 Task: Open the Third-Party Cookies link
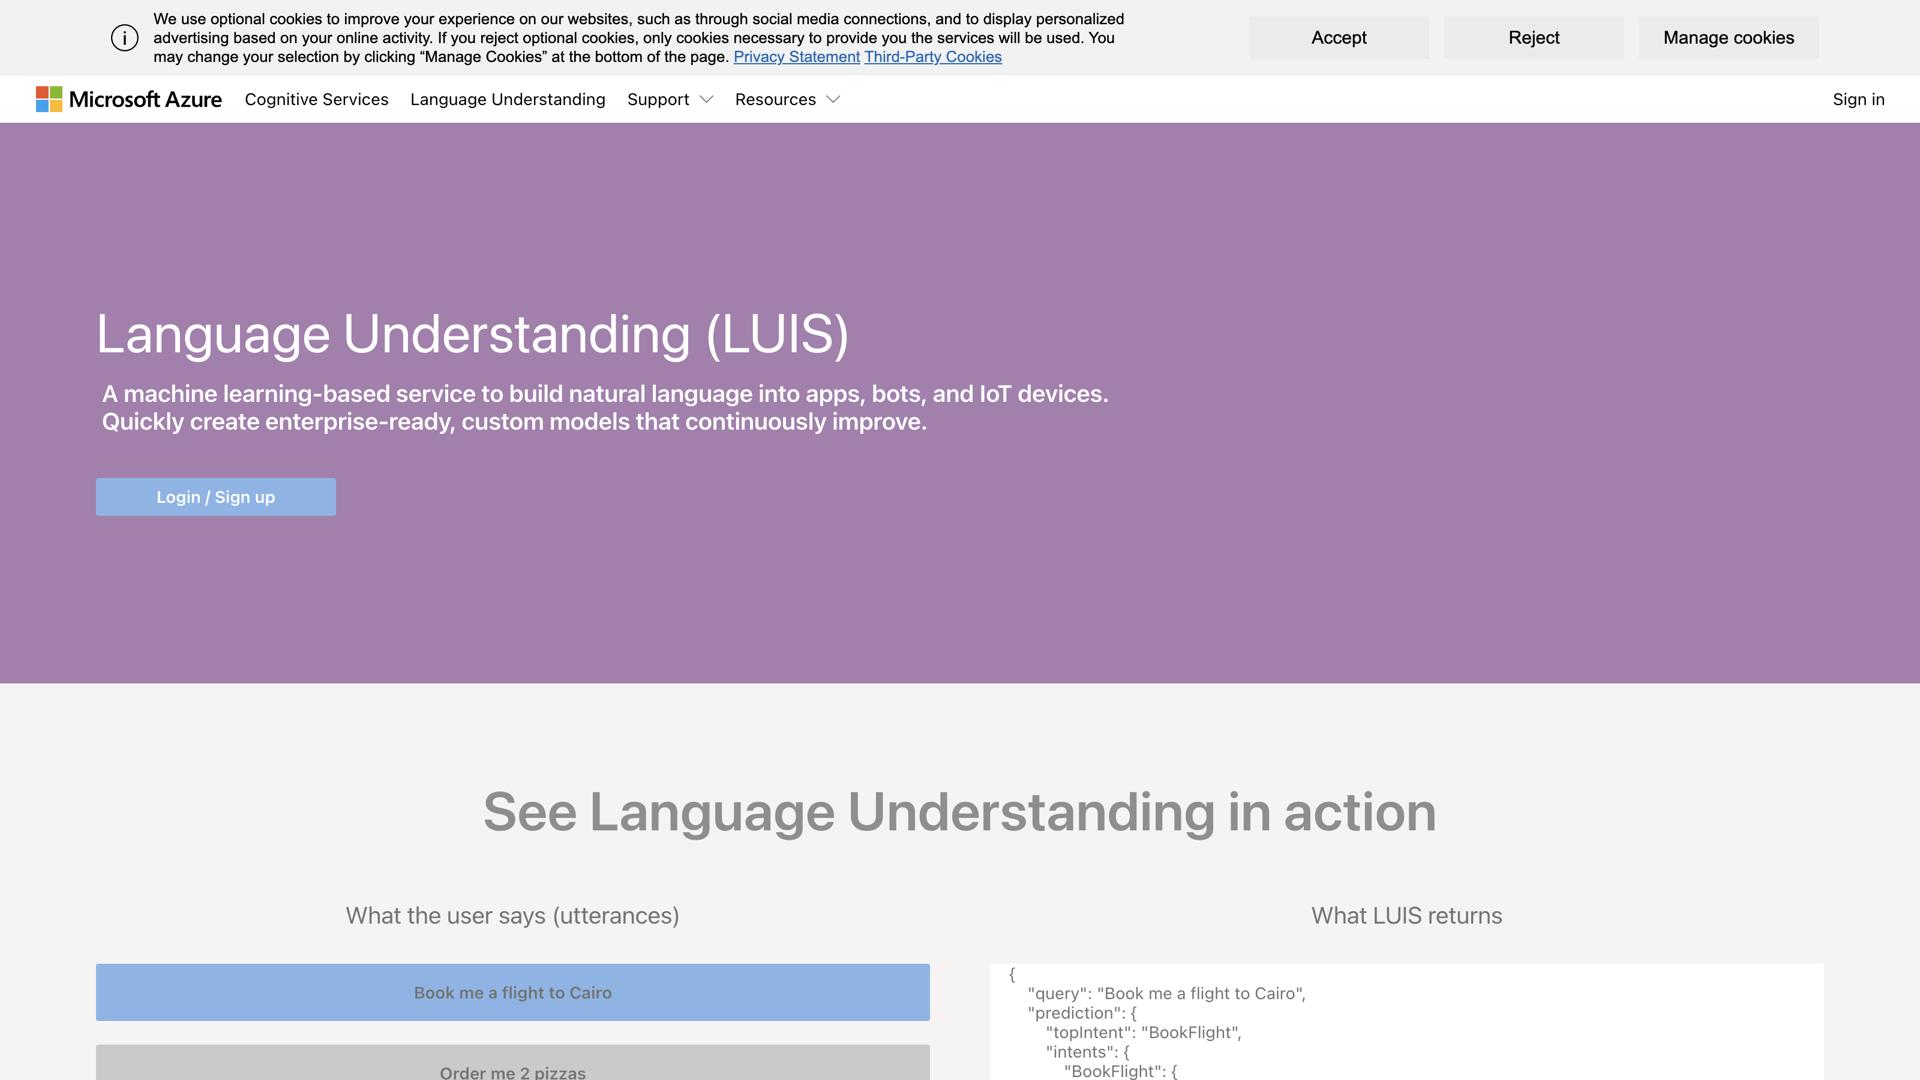[932, 57]
